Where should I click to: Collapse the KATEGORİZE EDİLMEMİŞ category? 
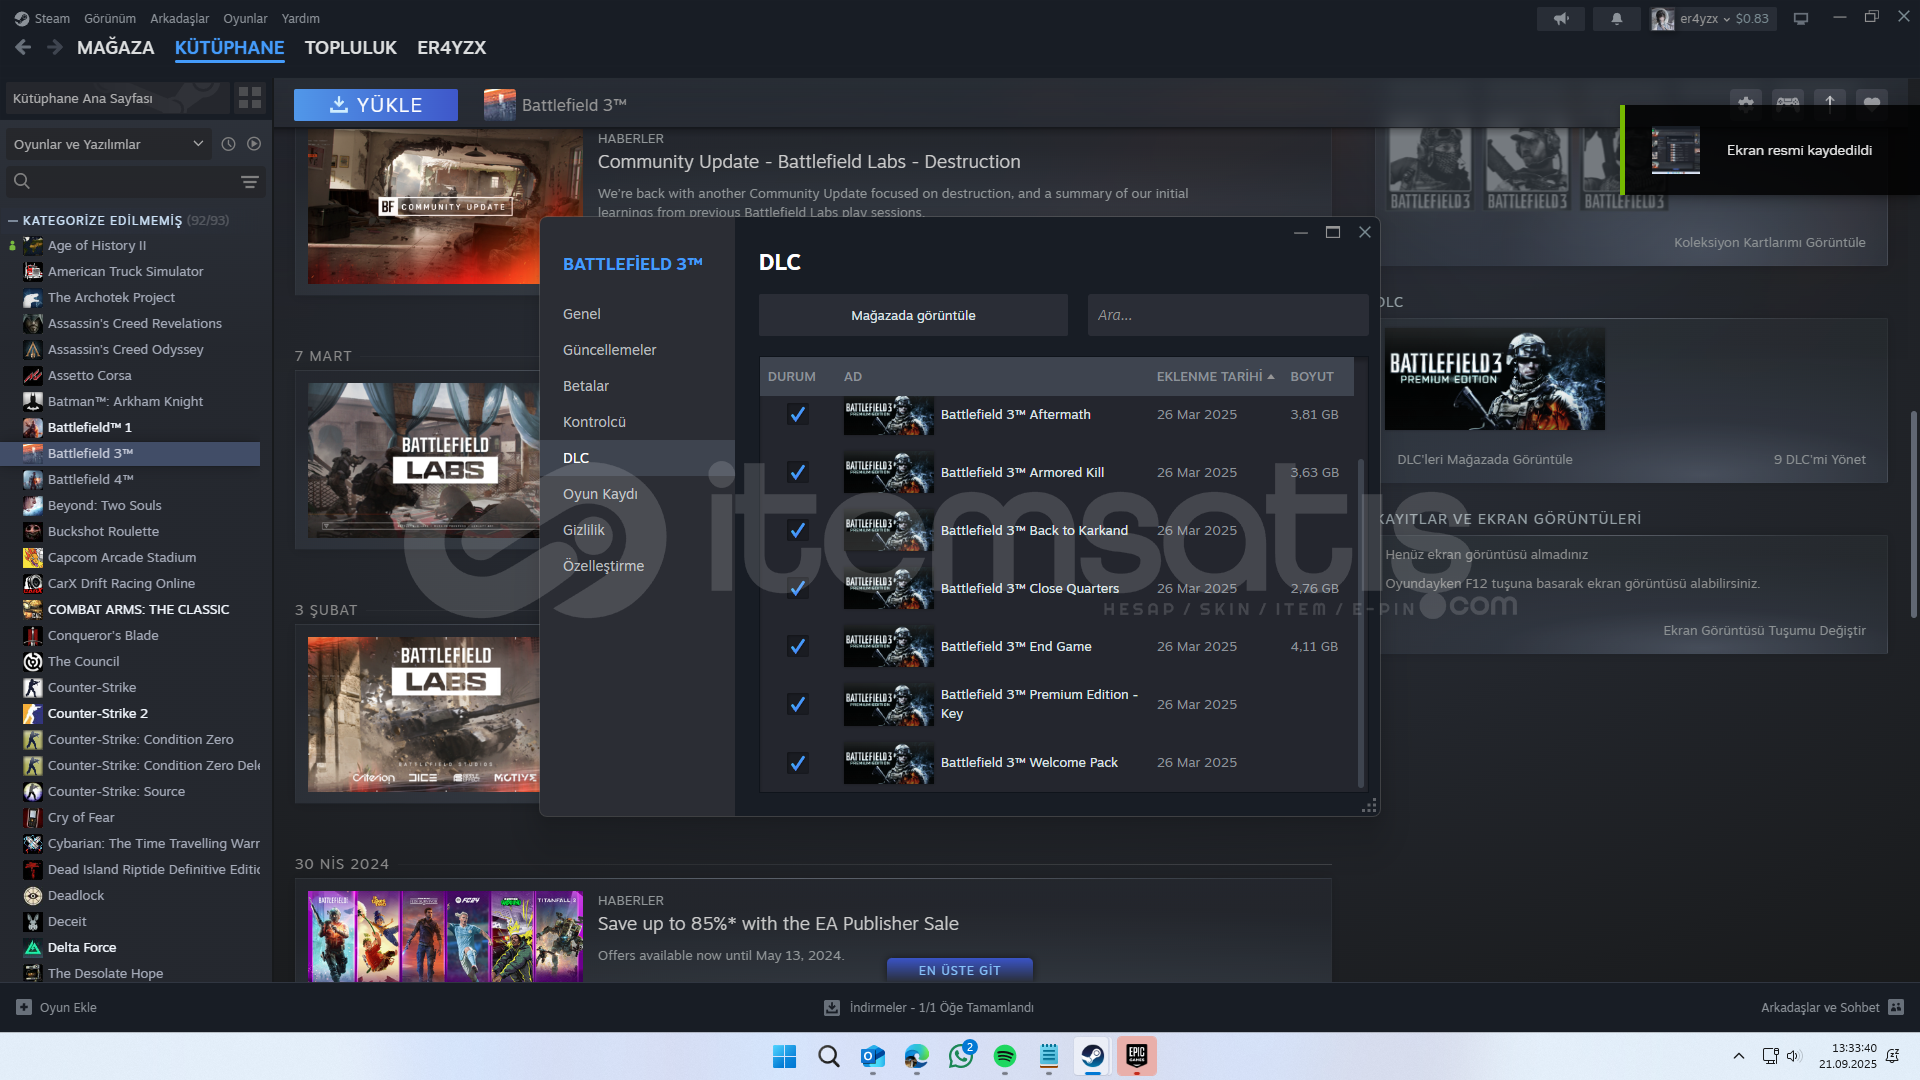pos(13,220)
